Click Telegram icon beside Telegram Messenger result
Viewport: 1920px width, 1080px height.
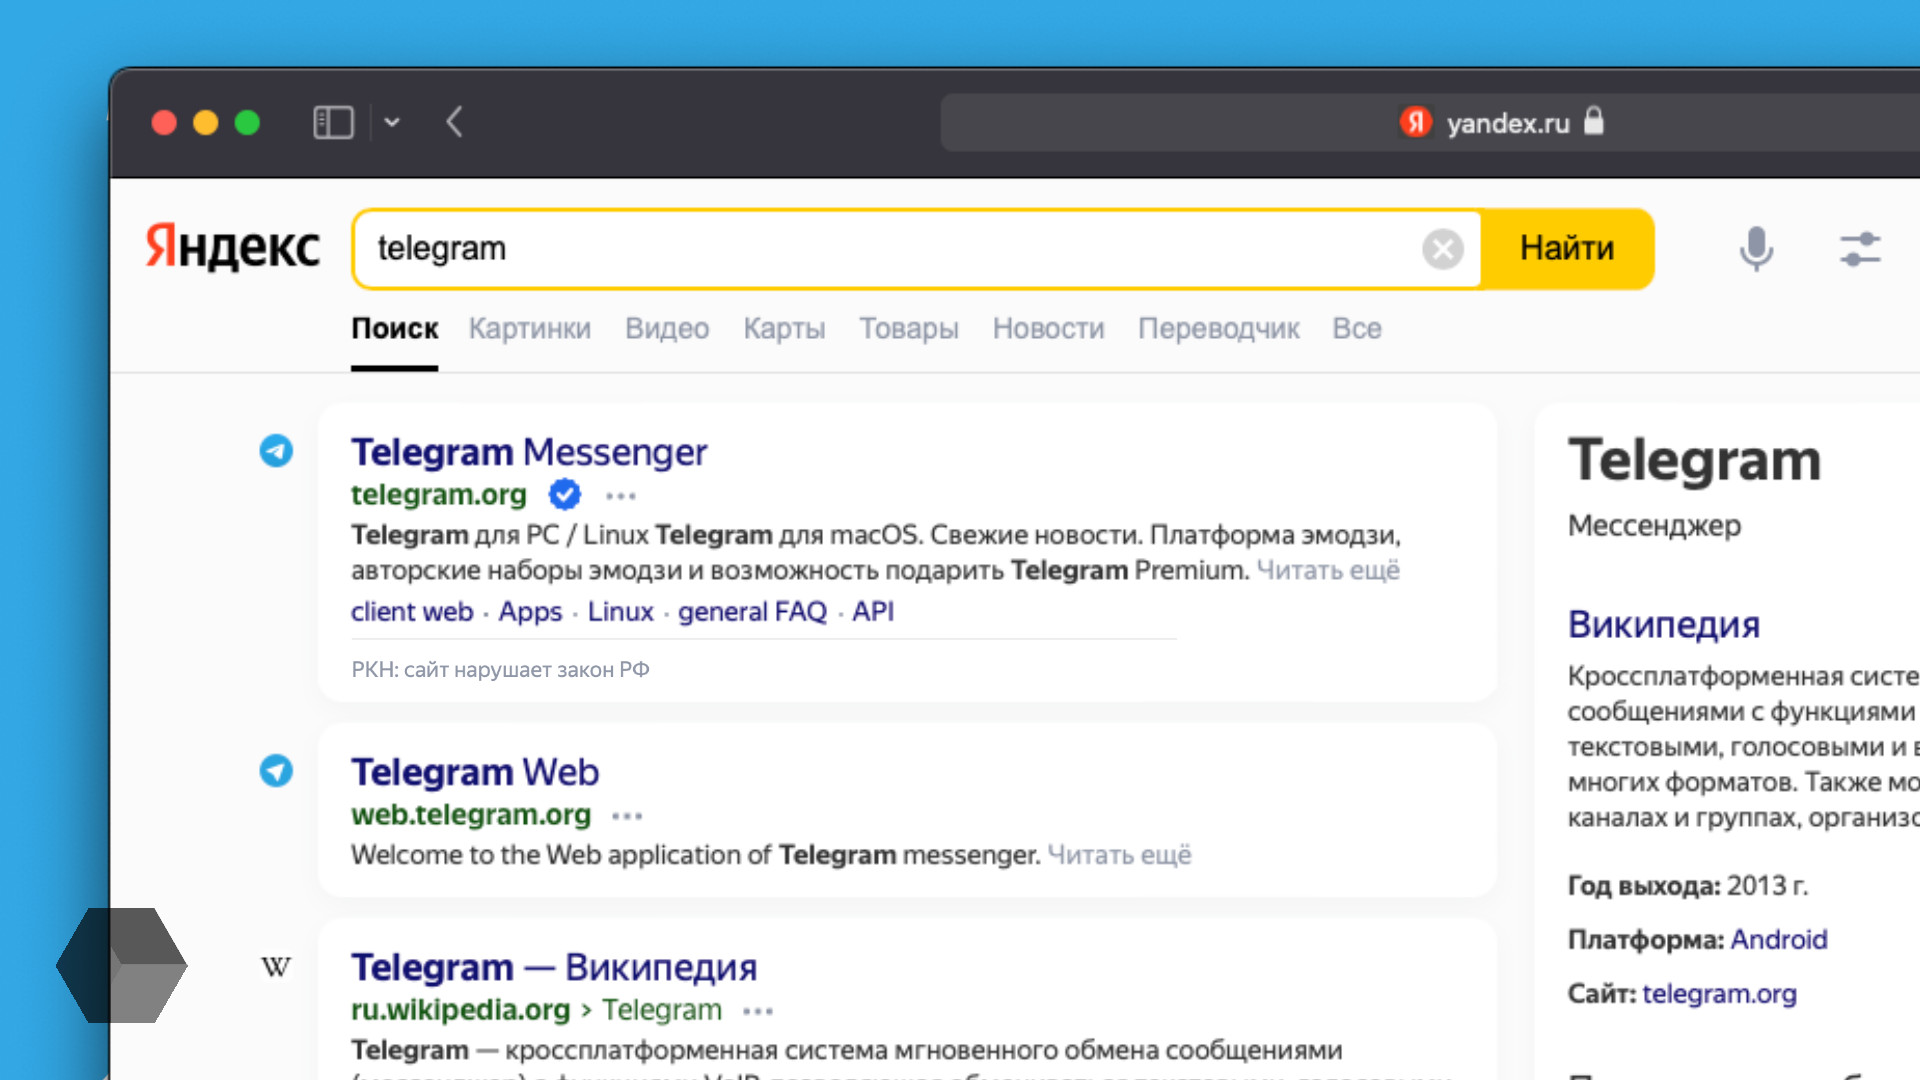(x=276, y=451)
